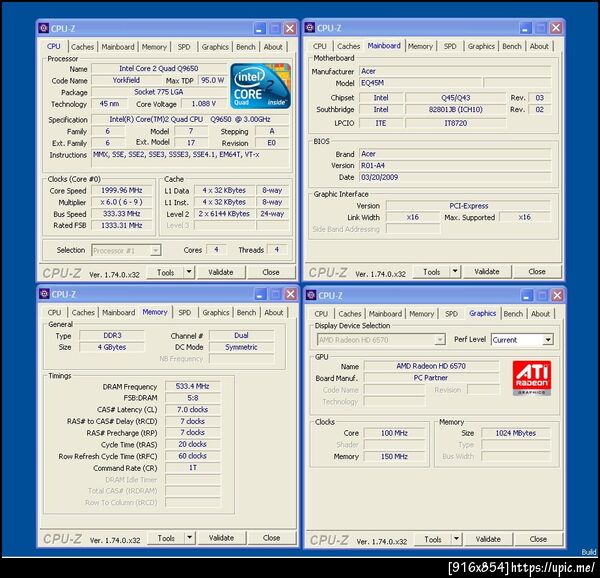Minimize the bottom-left Memory window
Viewport: 600px width, 578px height.
click(260, 294)
